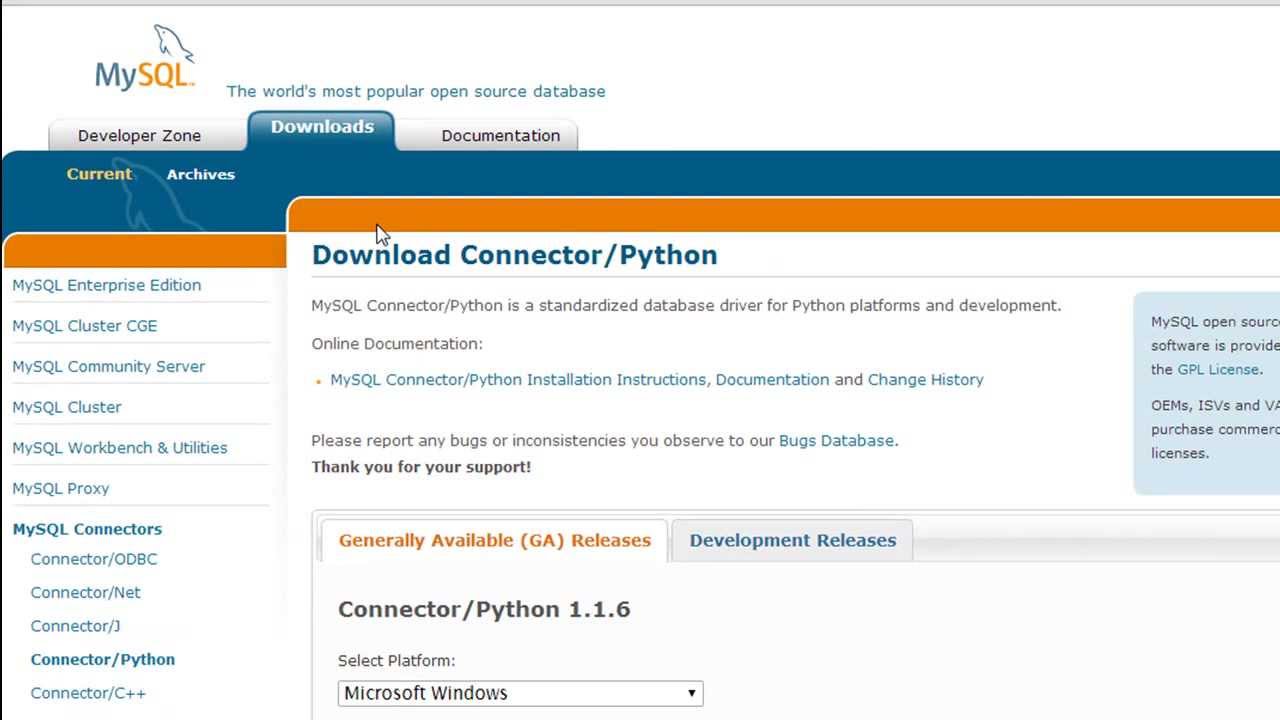Screen dimensions: 1280x720
Task: Open MySQL Connector/Python Installation Instructions link
Action: click(x=517, y=380)
